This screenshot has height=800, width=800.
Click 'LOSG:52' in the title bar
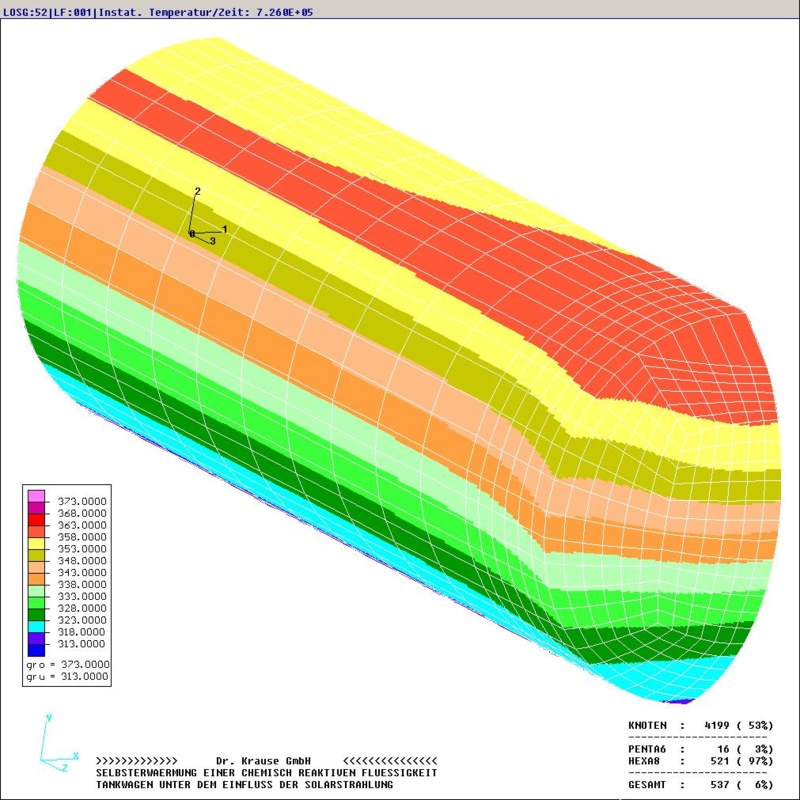click(x=25, y=12)
